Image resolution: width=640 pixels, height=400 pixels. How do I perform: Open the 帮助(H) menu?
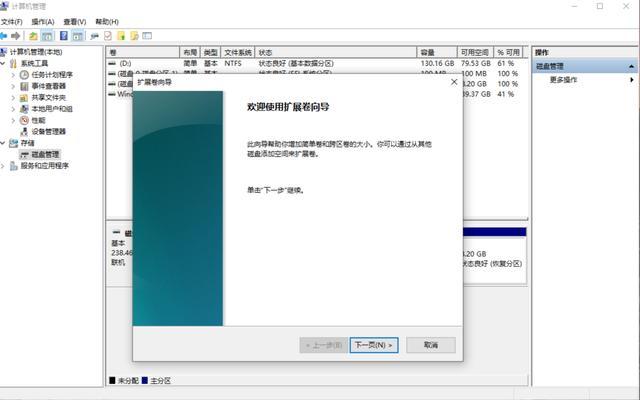[x=104, y=21]
